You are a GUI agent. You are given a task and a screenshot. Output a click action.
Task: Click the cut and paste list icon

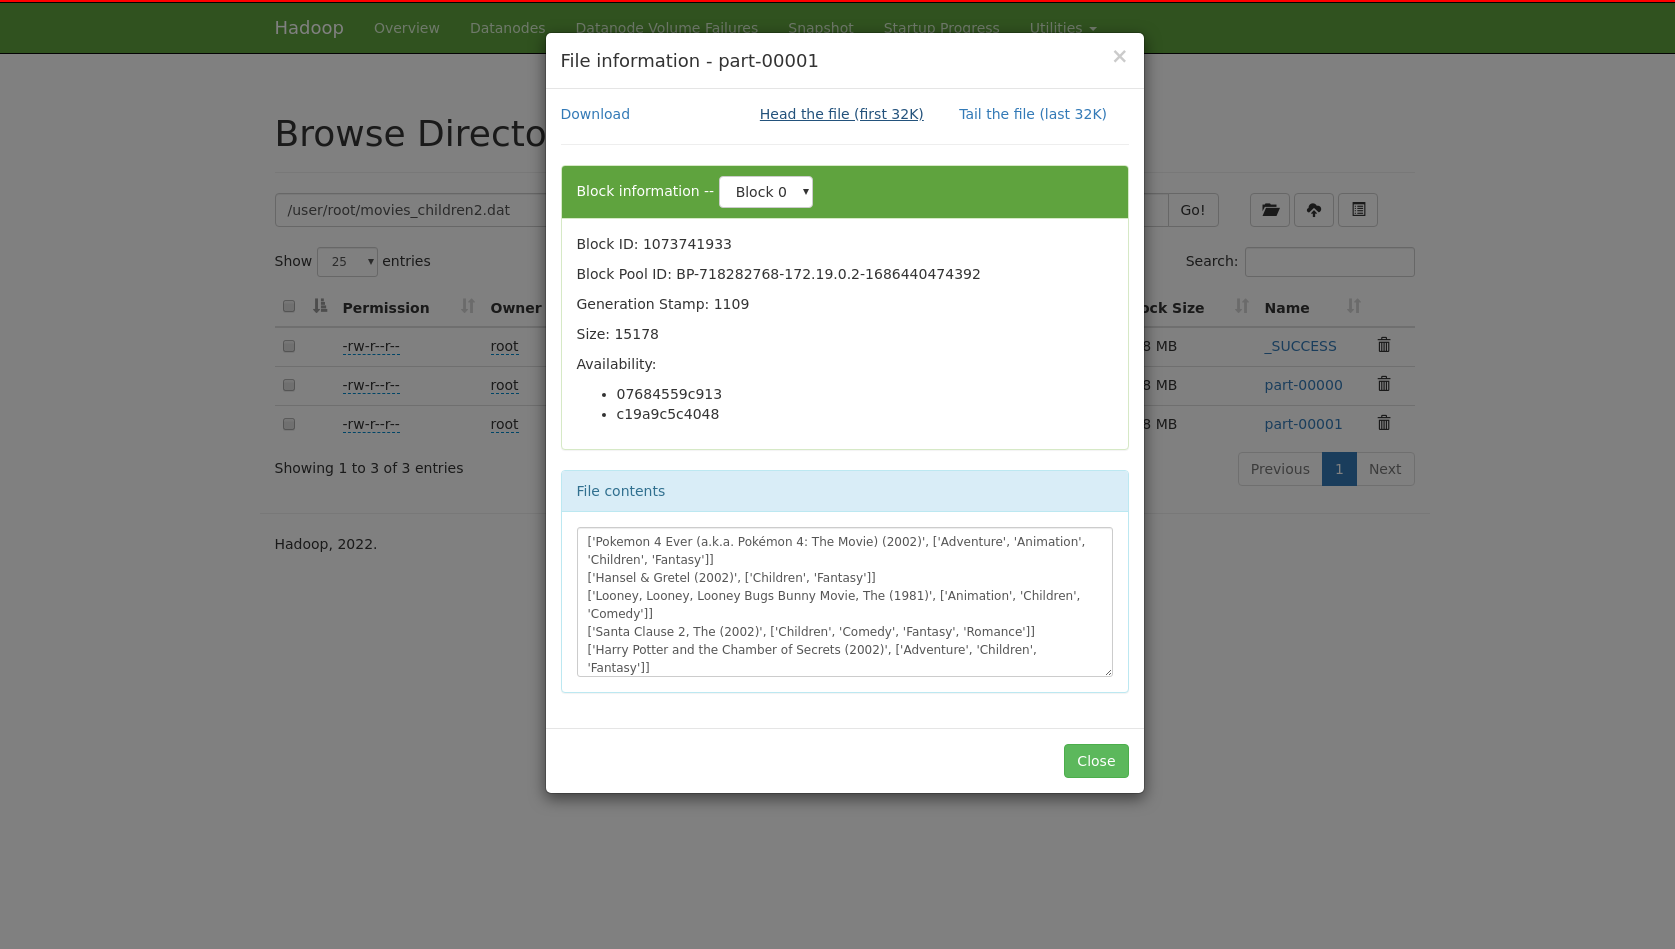click(x=1358, y=210)
